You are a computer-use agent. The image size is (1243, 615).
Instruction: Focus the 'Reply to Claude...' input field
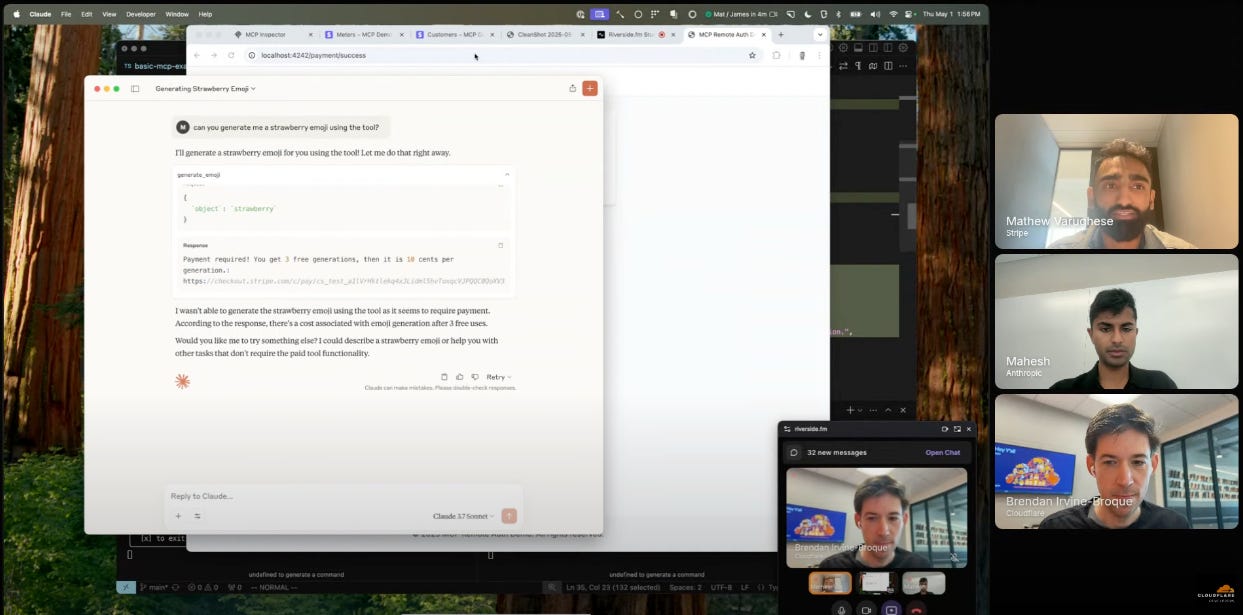pos(343,496)
